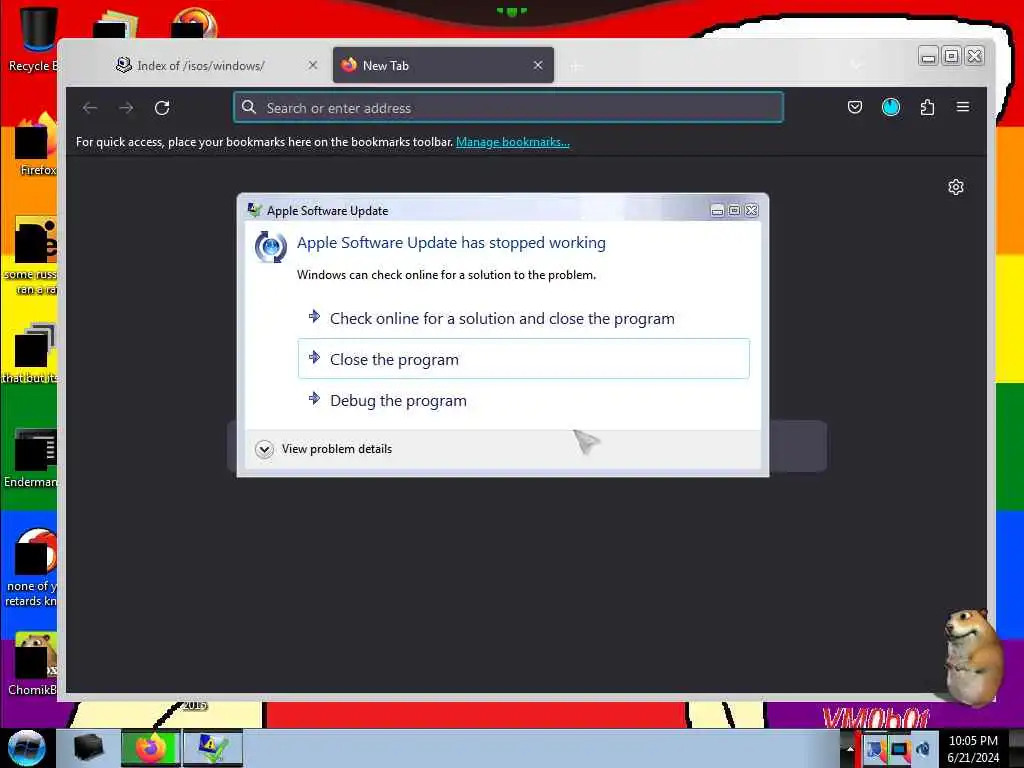Minimize the Firefox window
The height and width of the screenshot is (768, 1024).
(x=928, y=56)
